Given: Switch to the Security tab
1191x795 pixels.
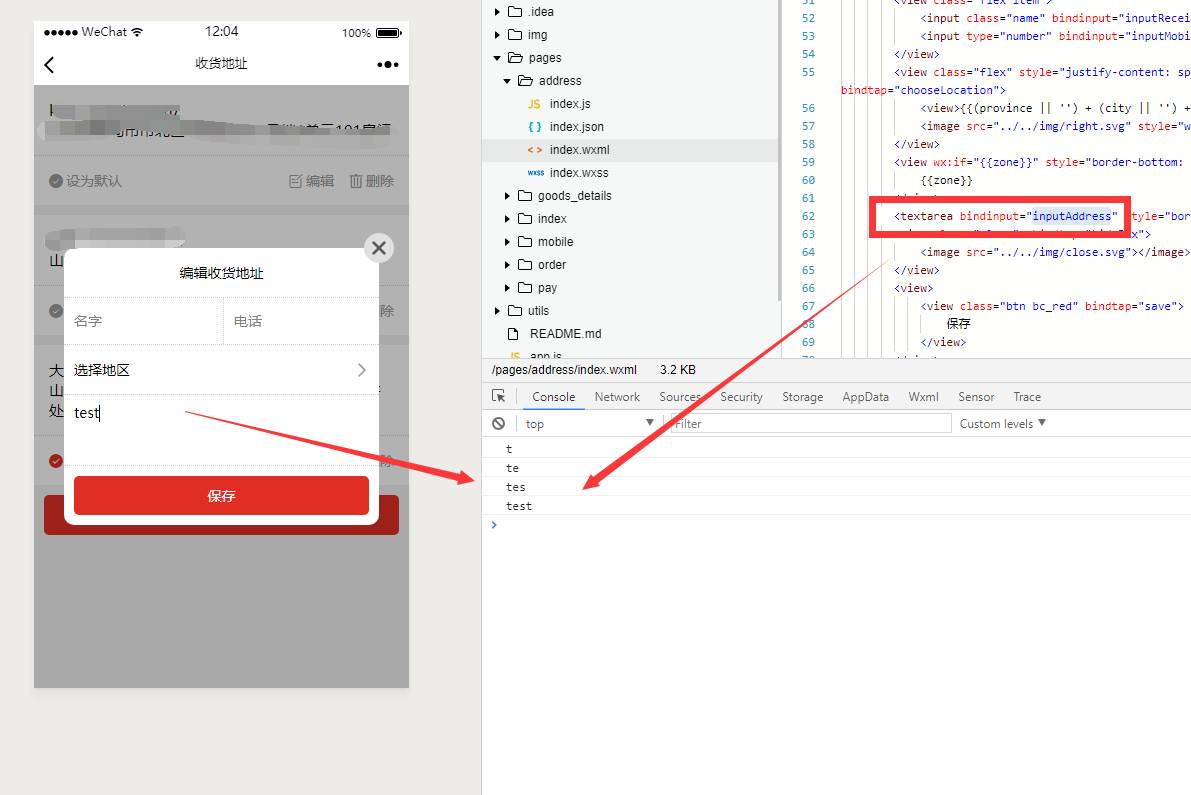Looking at the screenshot, I should pyautogui.click(x=741, y=396).
